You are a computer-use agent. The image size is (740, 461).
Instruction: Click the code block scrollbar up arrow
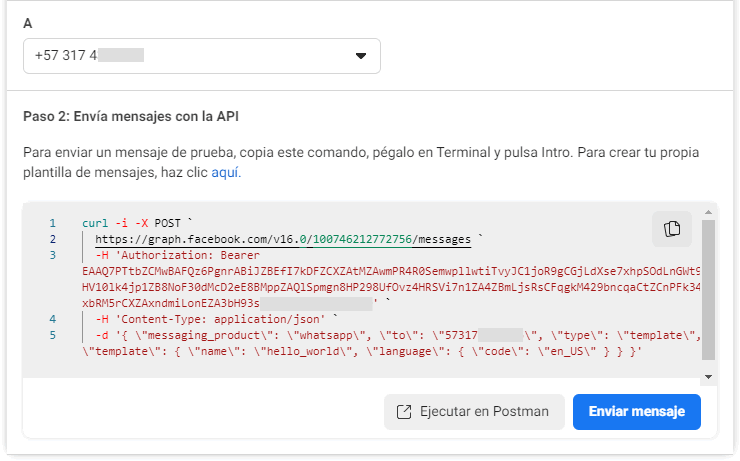tap(708, 212)
